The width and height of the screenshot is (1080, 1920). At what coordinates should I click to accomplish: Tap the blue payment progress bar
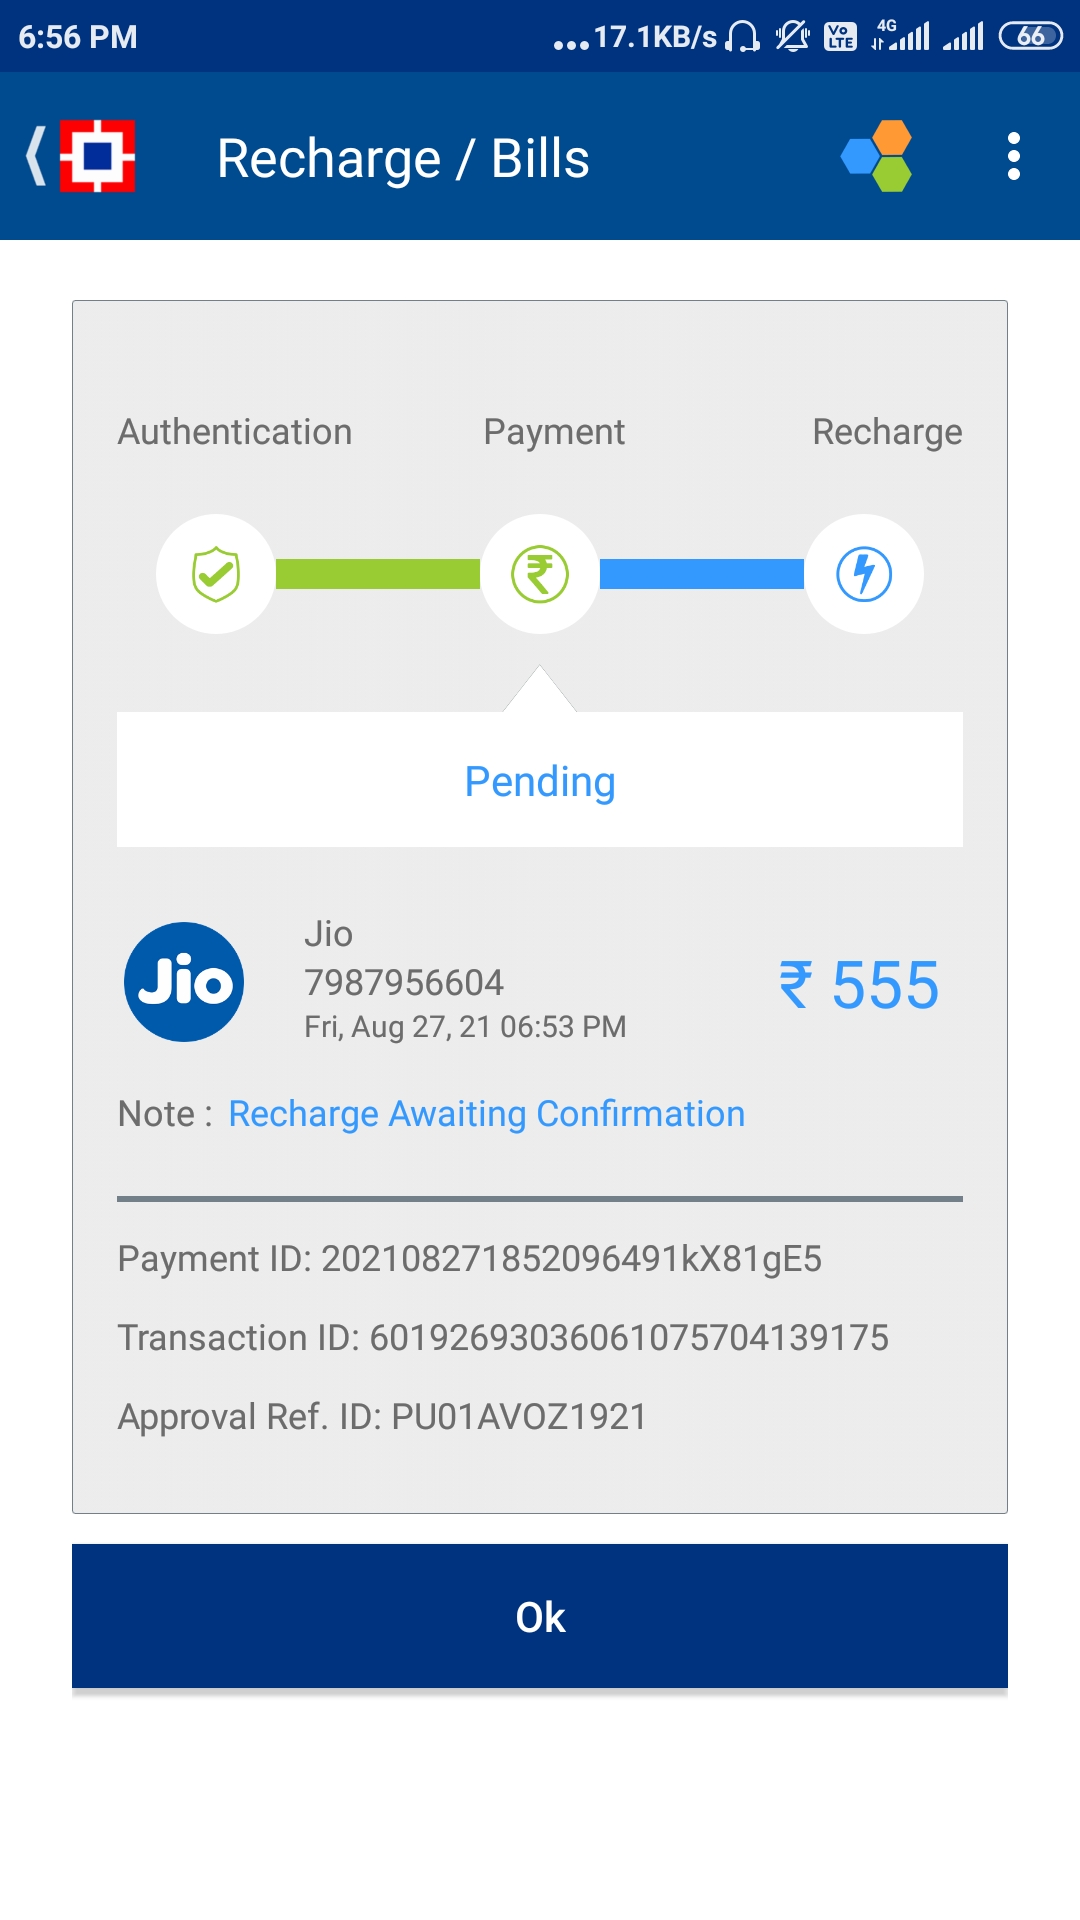[702, 574]
